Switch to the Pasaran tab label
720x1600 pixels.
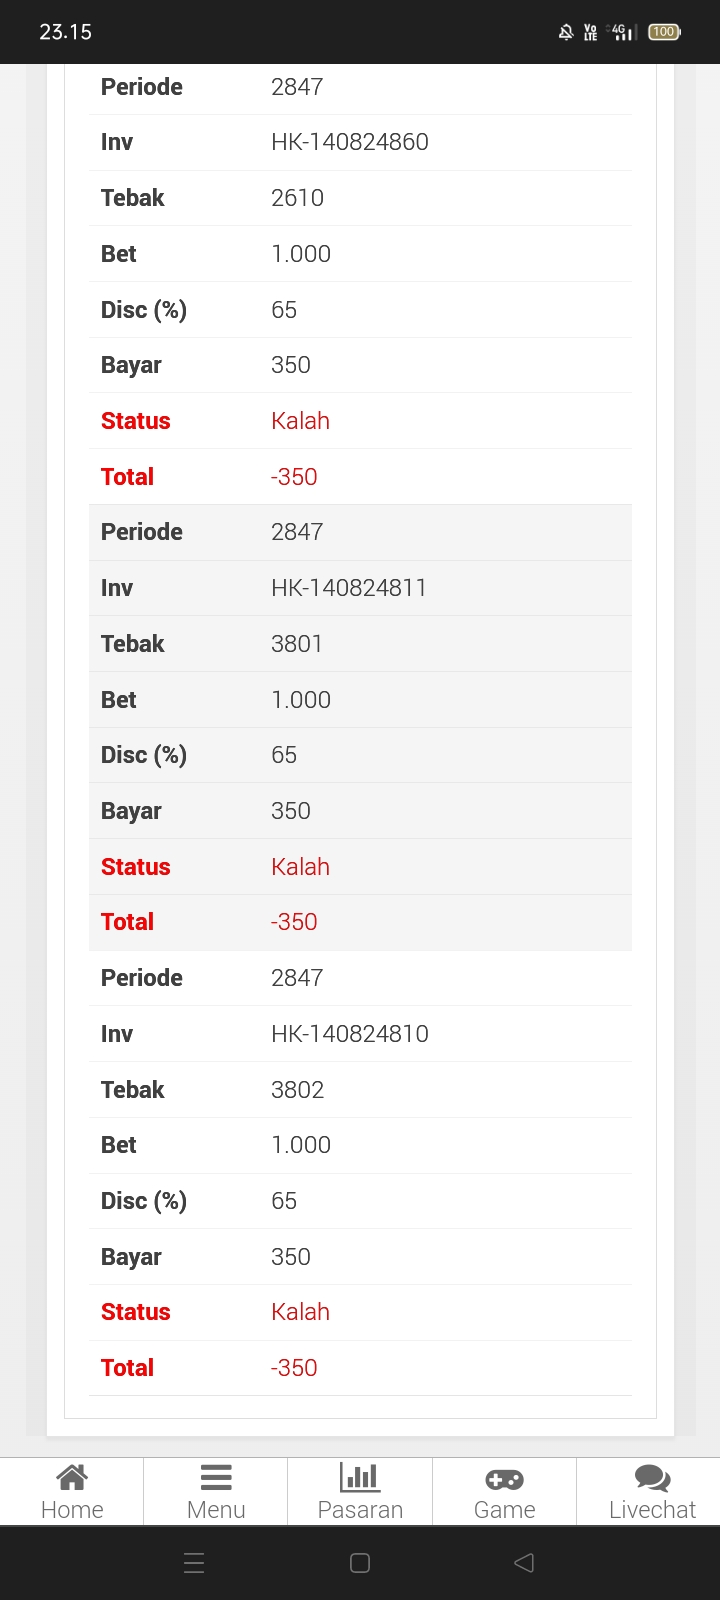pos(360,1510)
